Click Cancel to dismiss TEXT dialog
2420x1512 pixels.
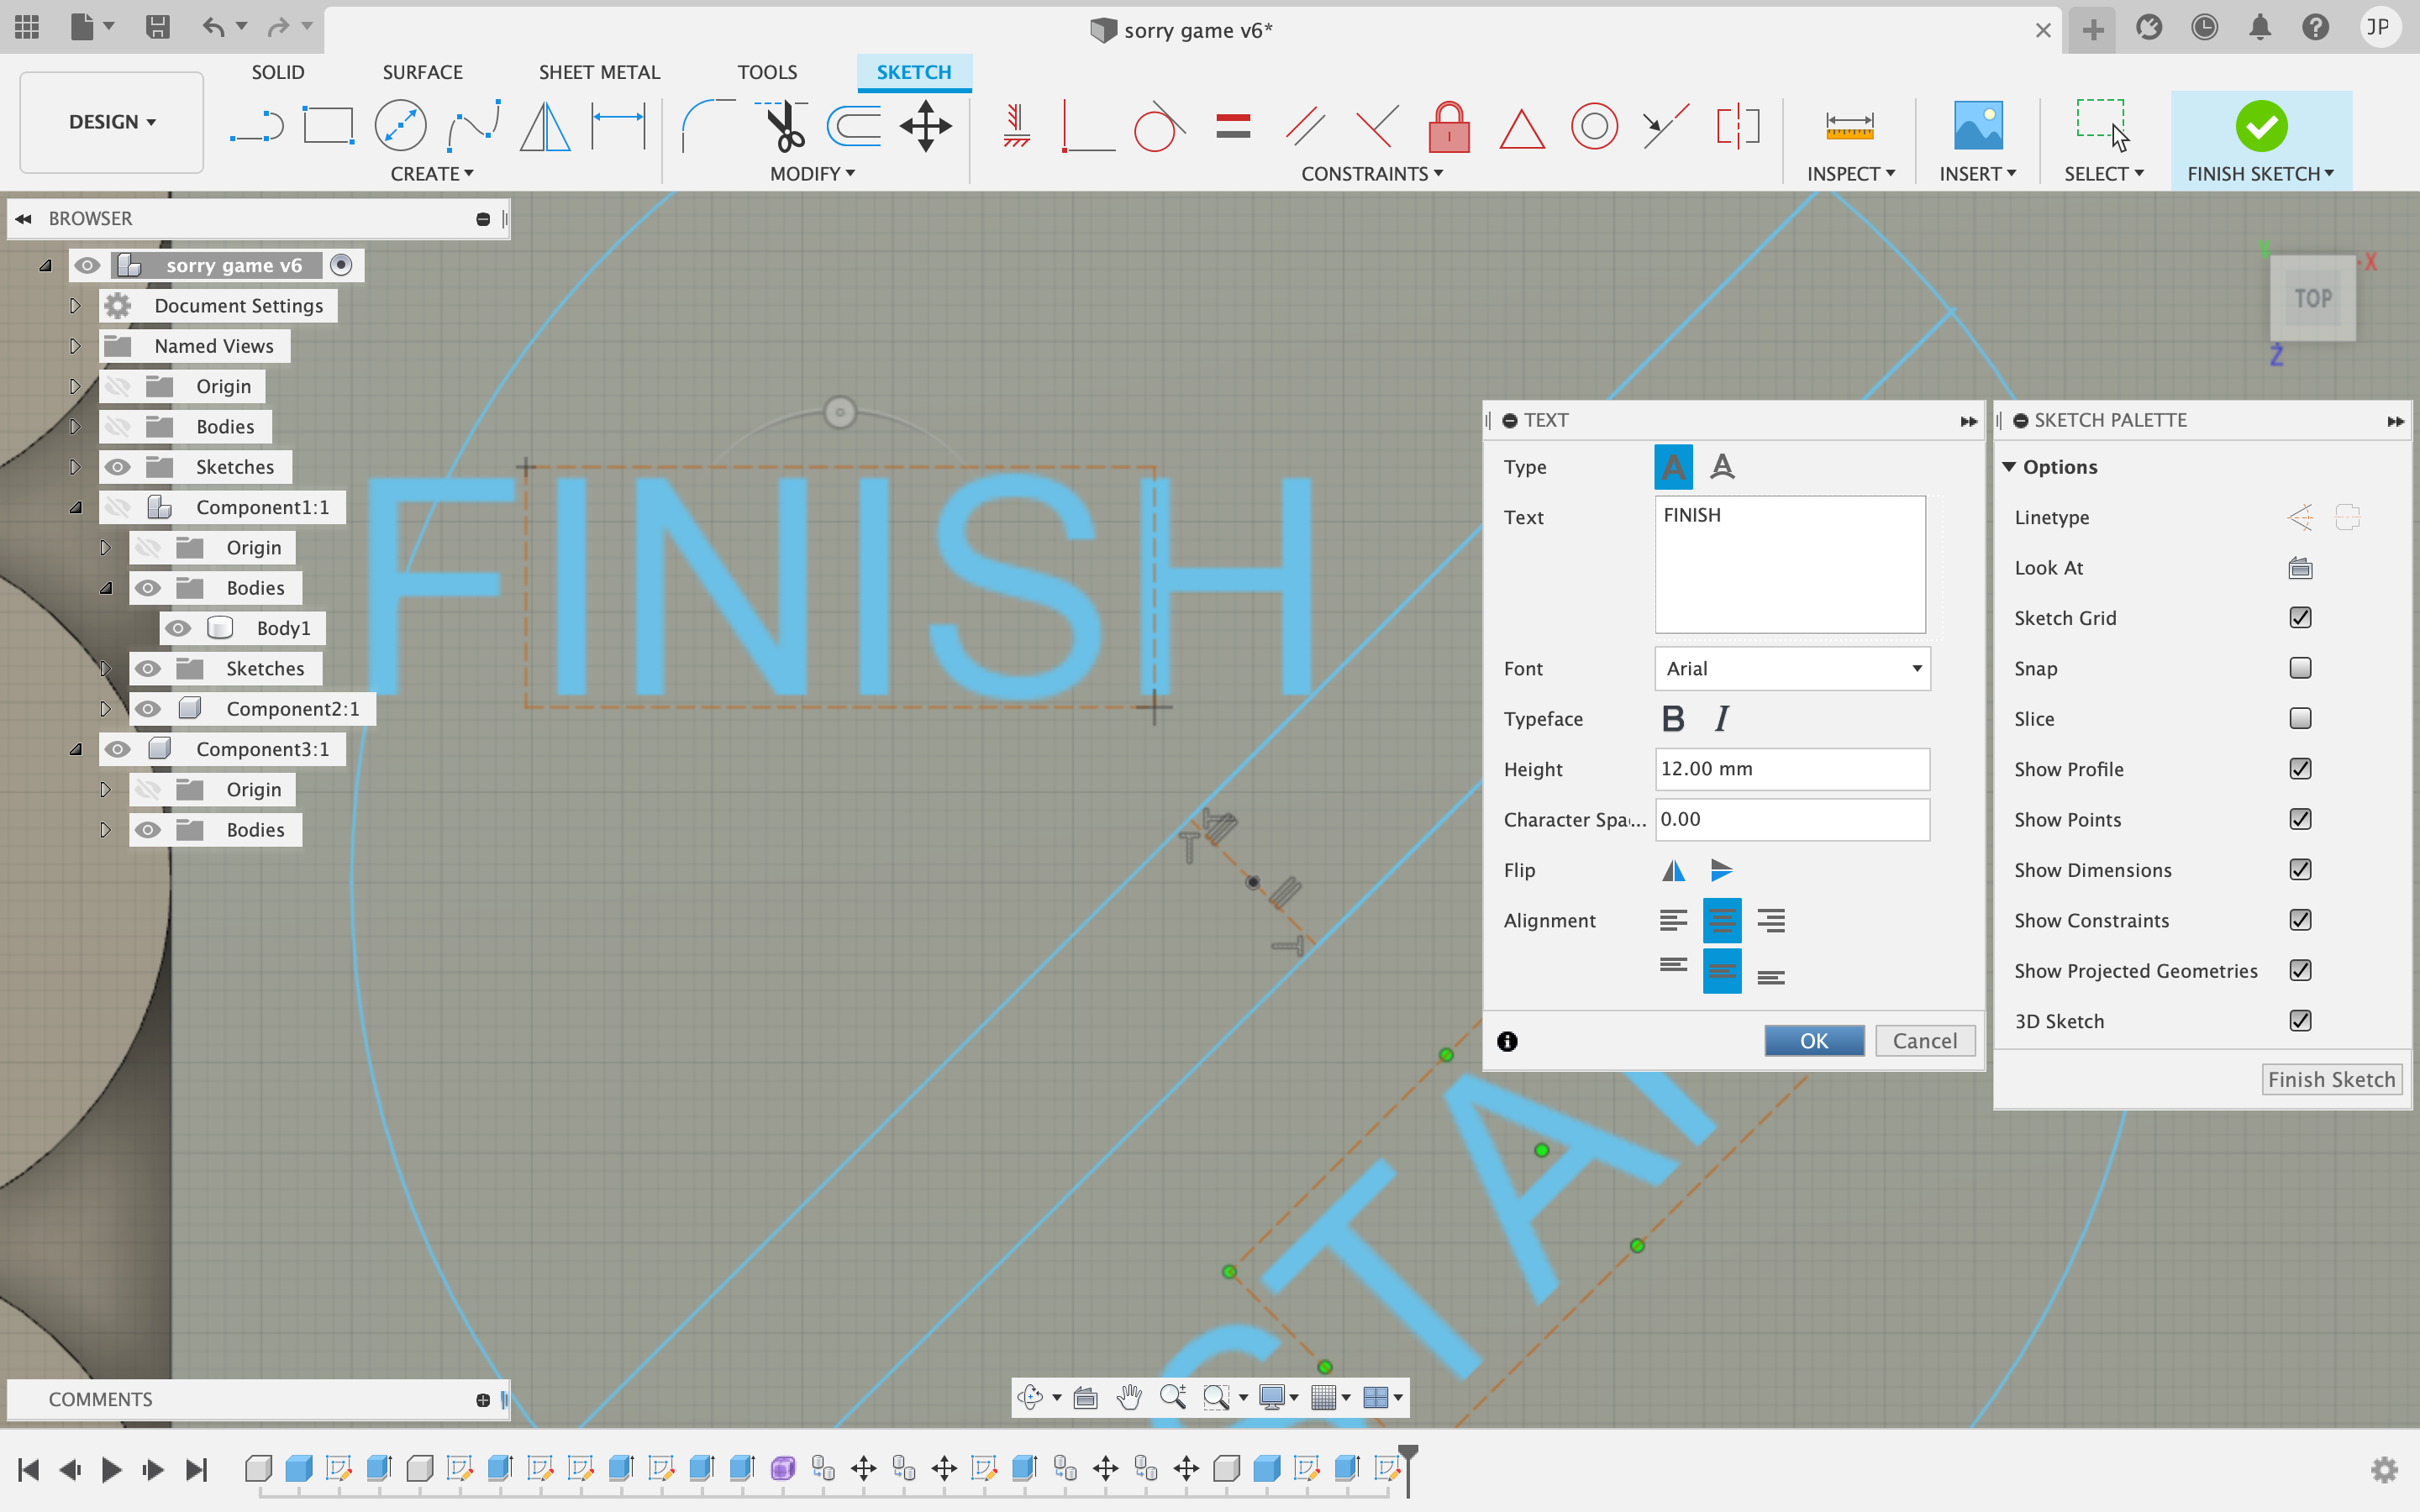(x=1925, y=1040)
